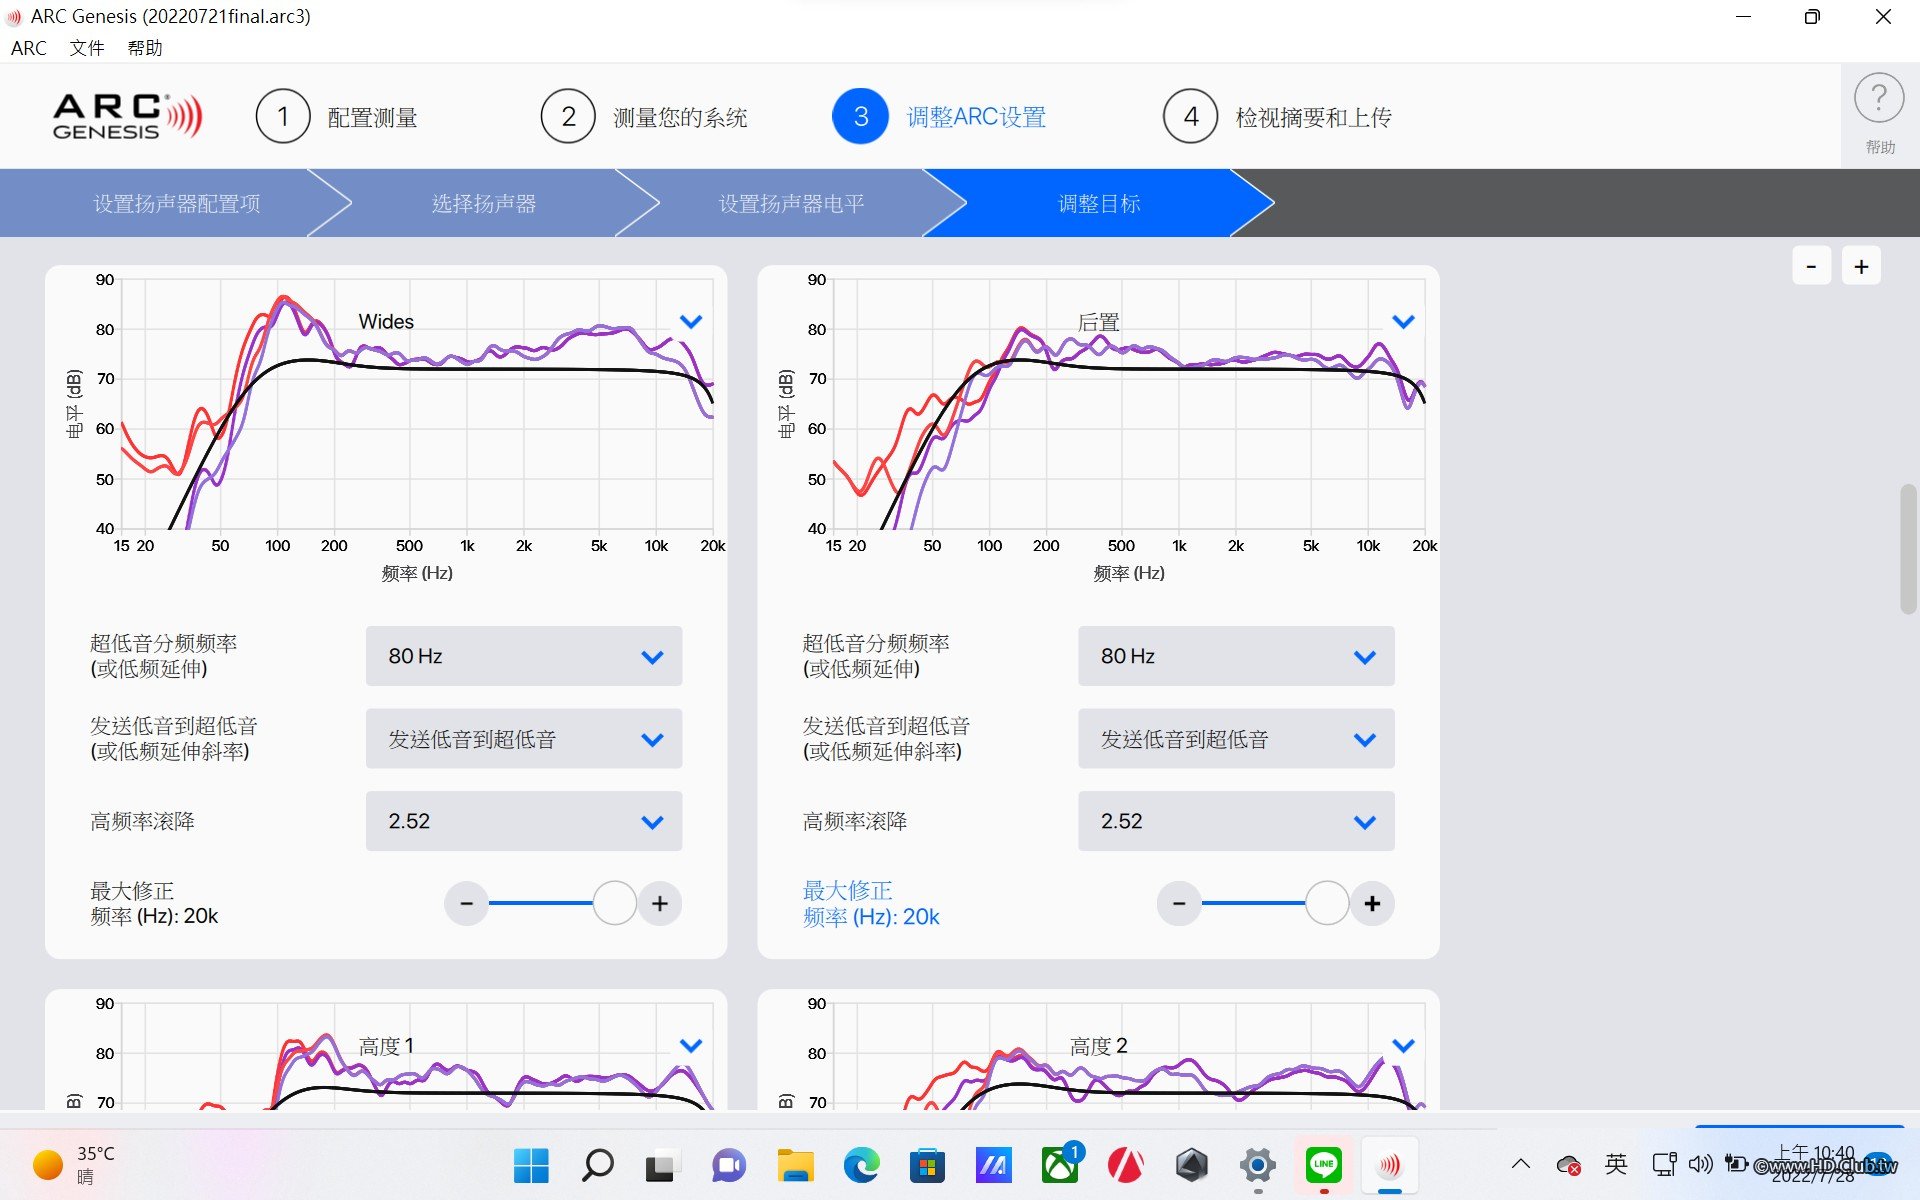The width and height of the screenshot is (1920, 1200).
Task: Click ARC Genesis taskbar icon
Action: pyautogui.click(x=1390, y=1165)
